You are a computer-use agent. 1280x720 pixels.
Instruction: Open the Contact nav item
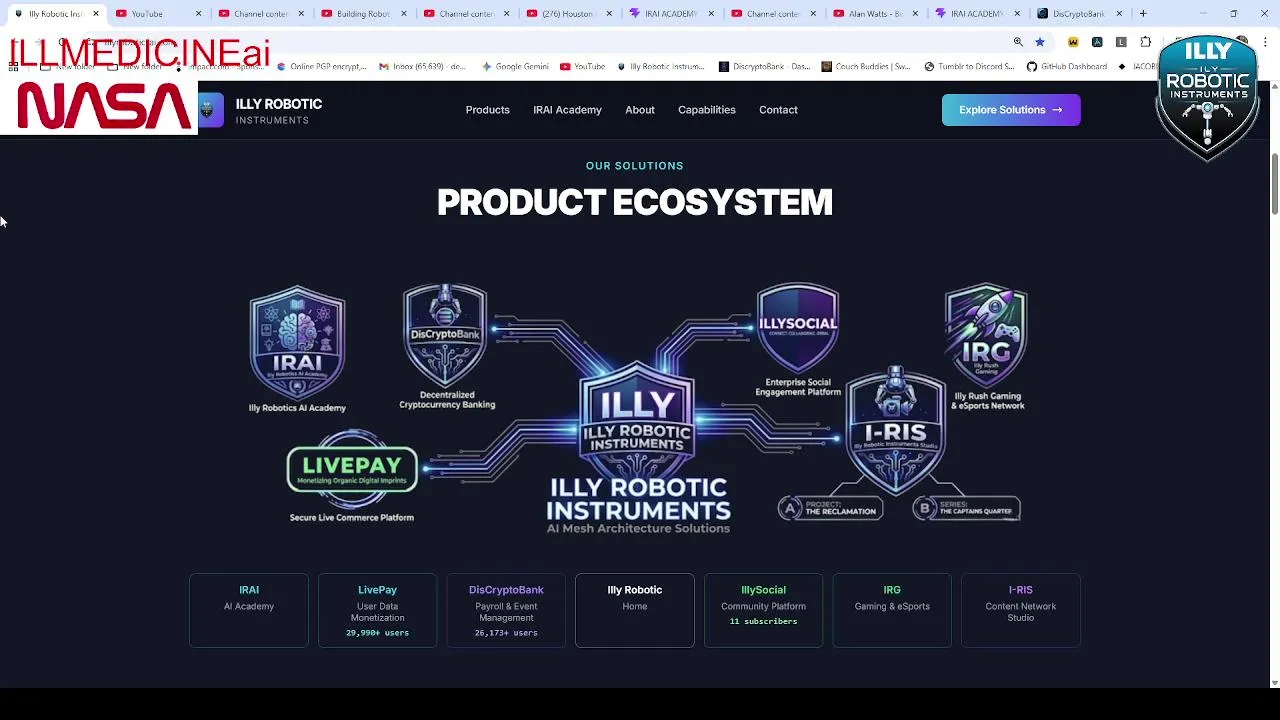[778, 110]
